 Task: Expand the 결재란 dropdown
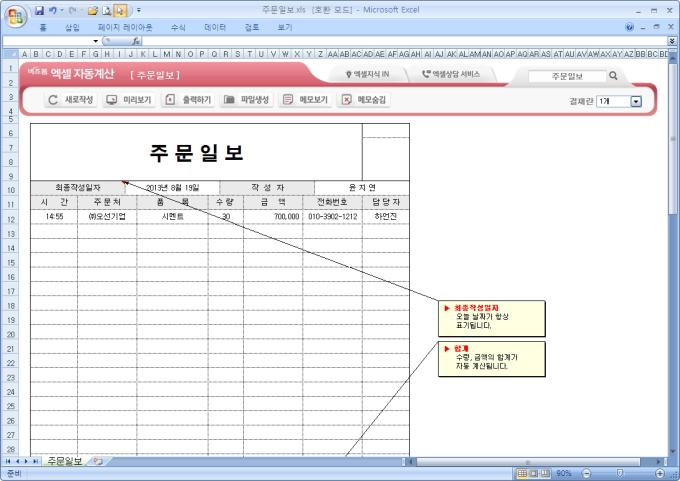[636, 101]
